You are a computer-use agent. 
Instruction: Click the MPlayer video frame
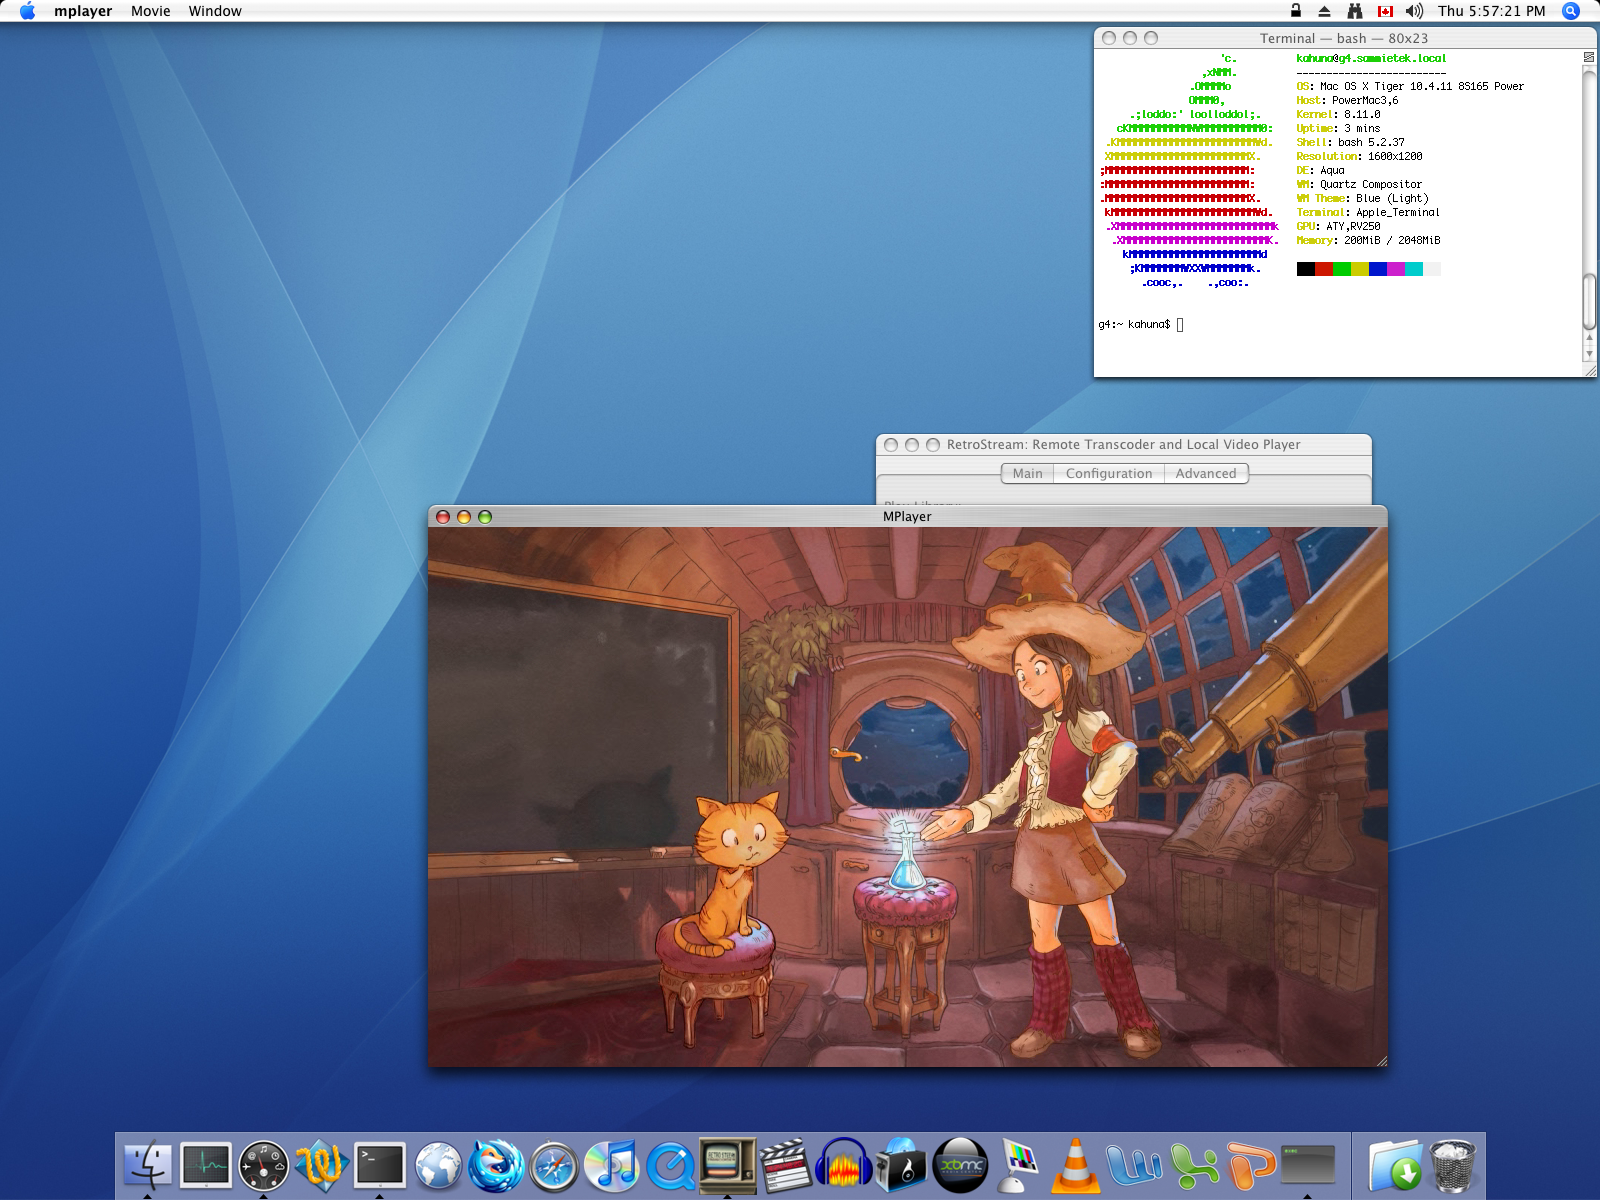pos(908,797)
